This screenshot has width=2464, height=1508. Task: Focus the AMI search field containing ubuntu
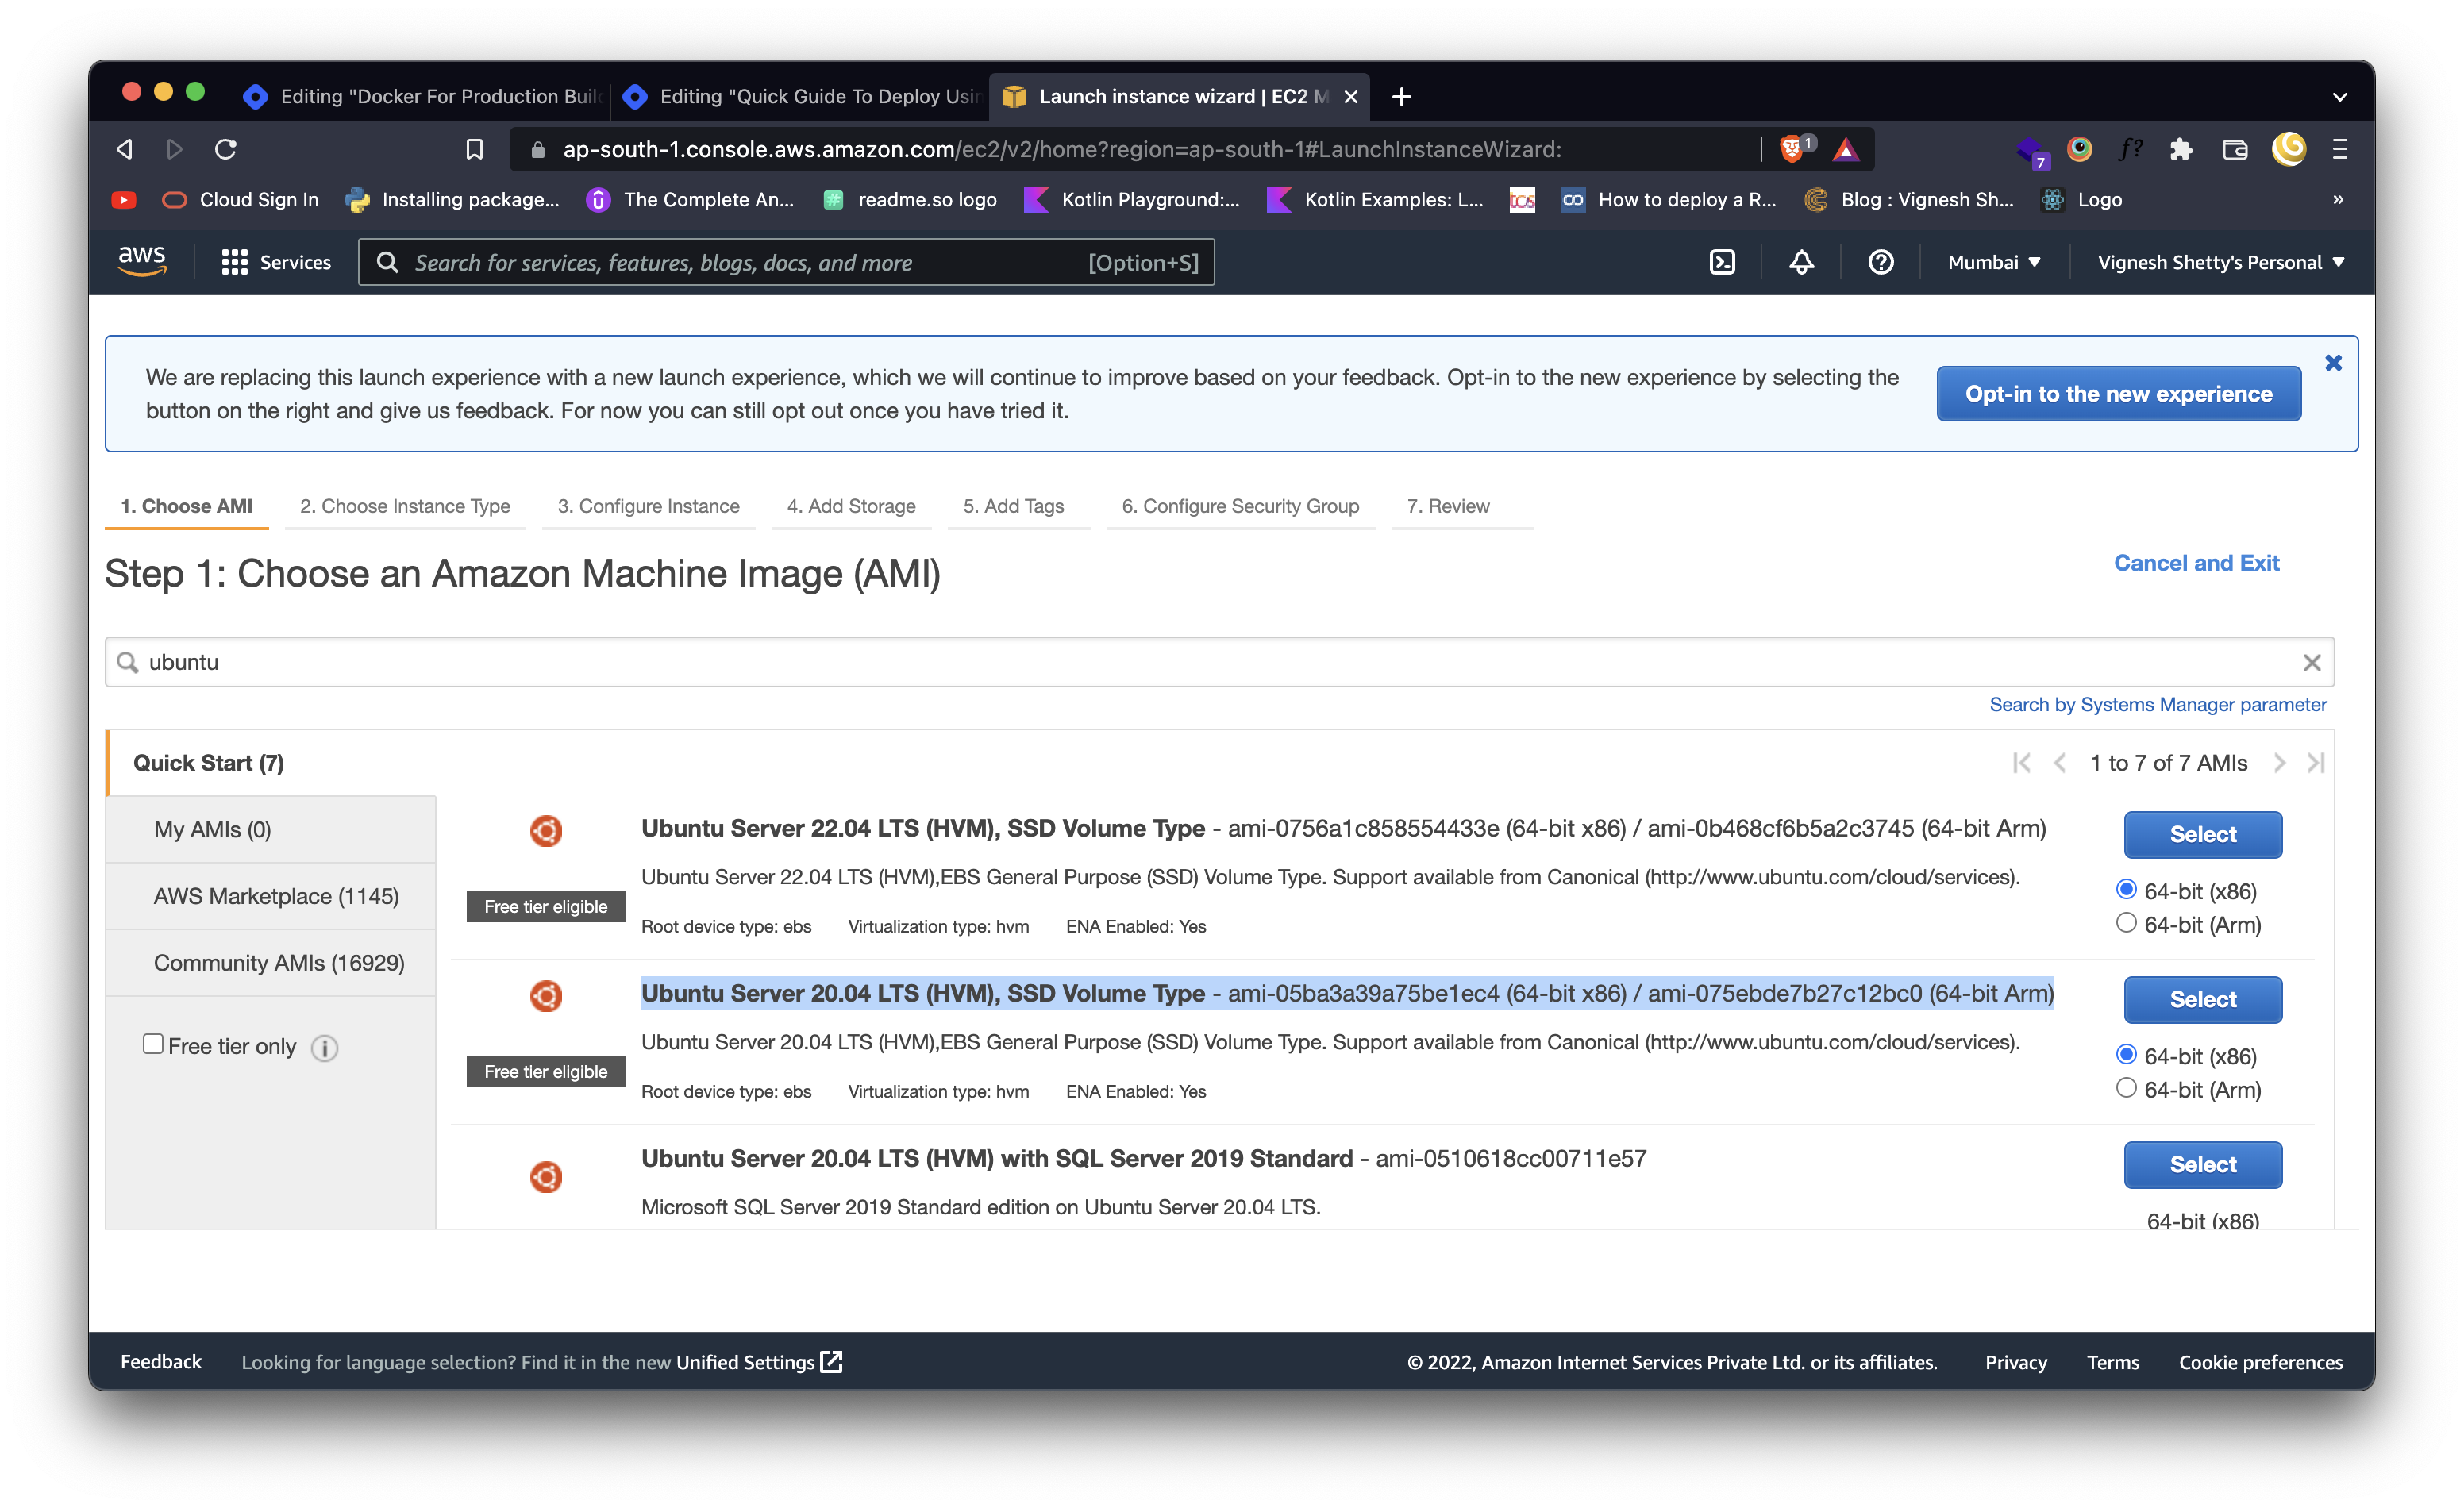[1200, 662]
